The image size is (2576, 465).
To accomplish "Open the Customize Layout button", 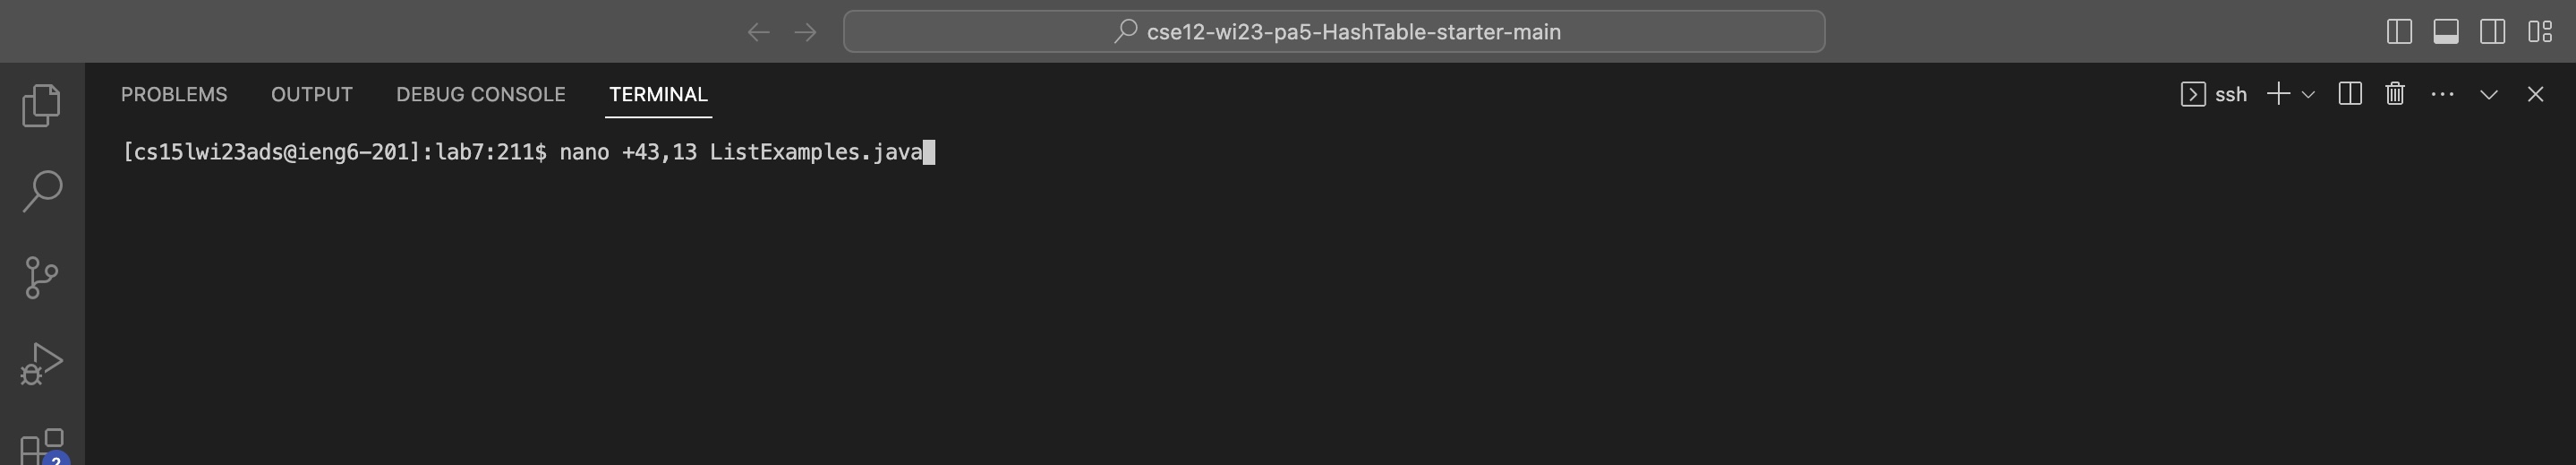I will pyautogui.click(x=2540, y=32).
